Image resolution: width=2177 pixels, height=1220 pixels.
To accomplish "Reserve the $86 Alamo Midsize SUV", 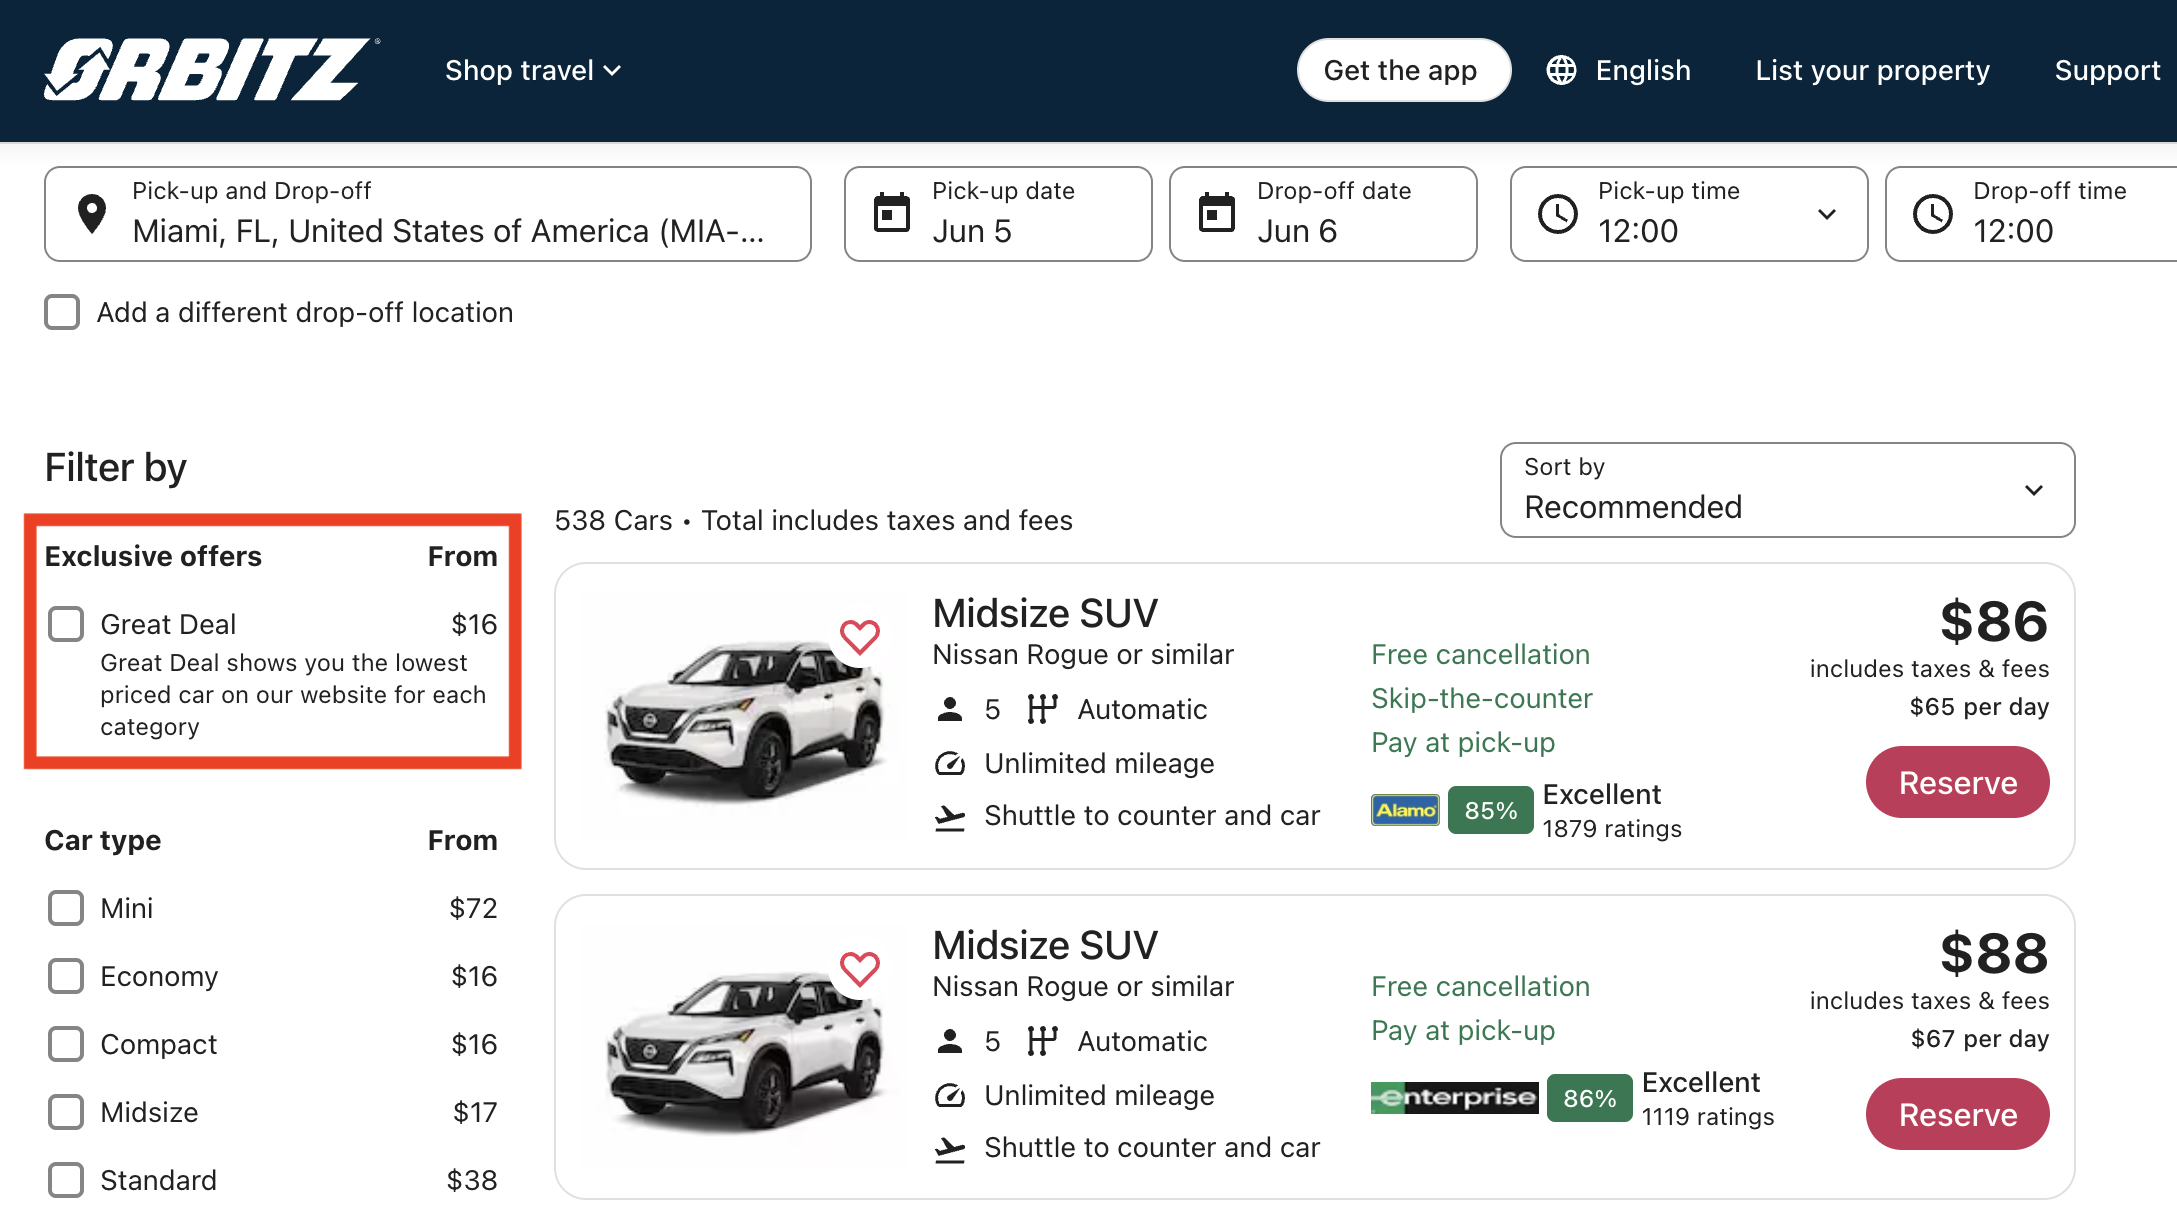I will [x=1957, y=782].
